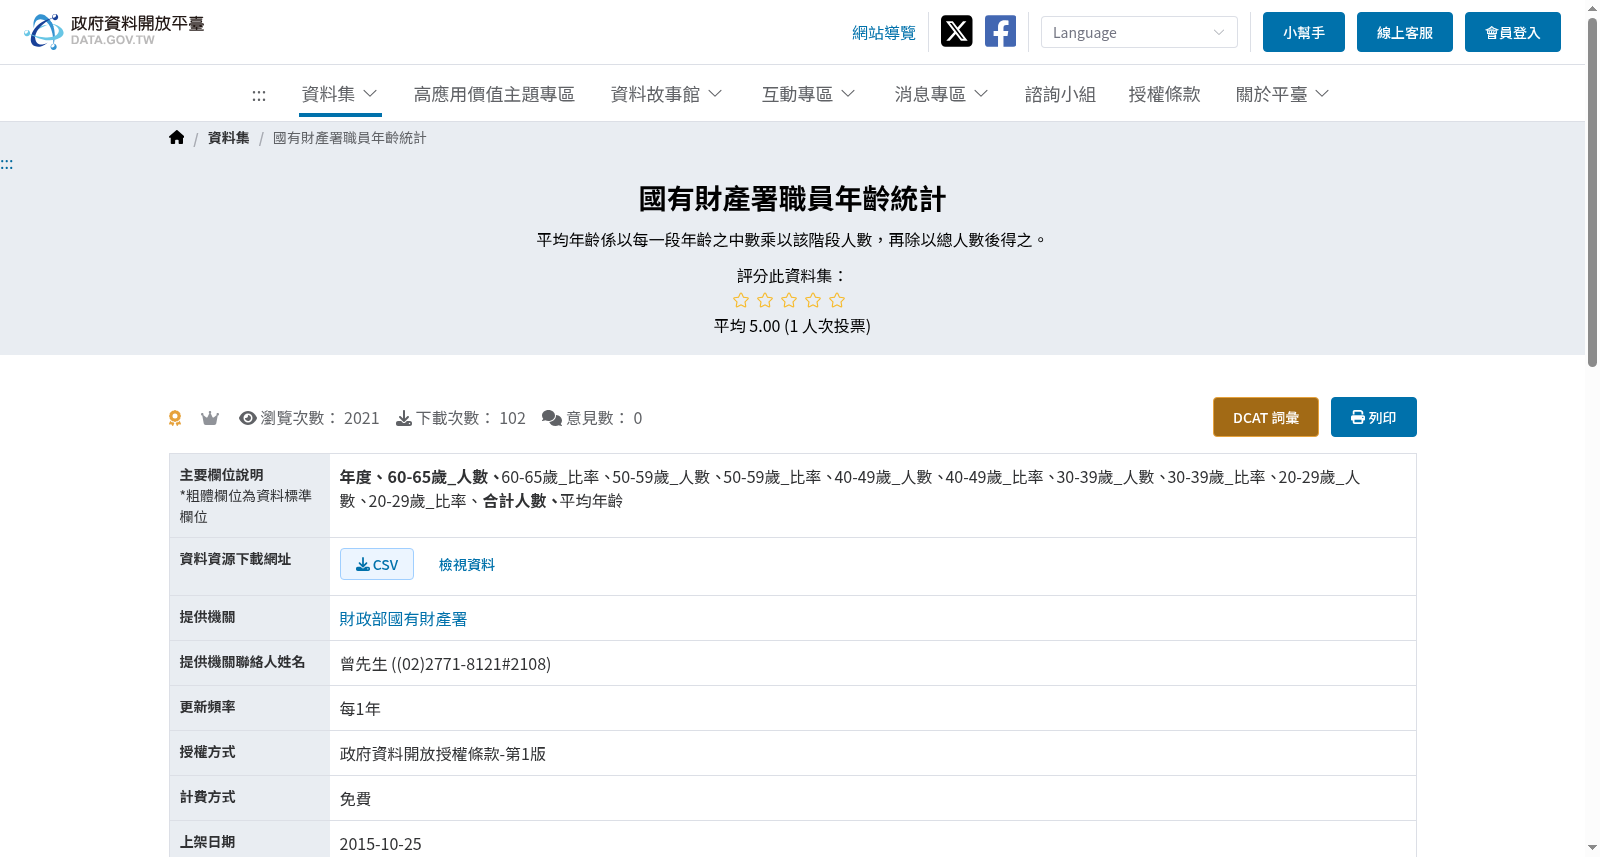Open 財政部國有財產署 agency link
This screenshot has width=1600, height=857.
coord(404,619)
